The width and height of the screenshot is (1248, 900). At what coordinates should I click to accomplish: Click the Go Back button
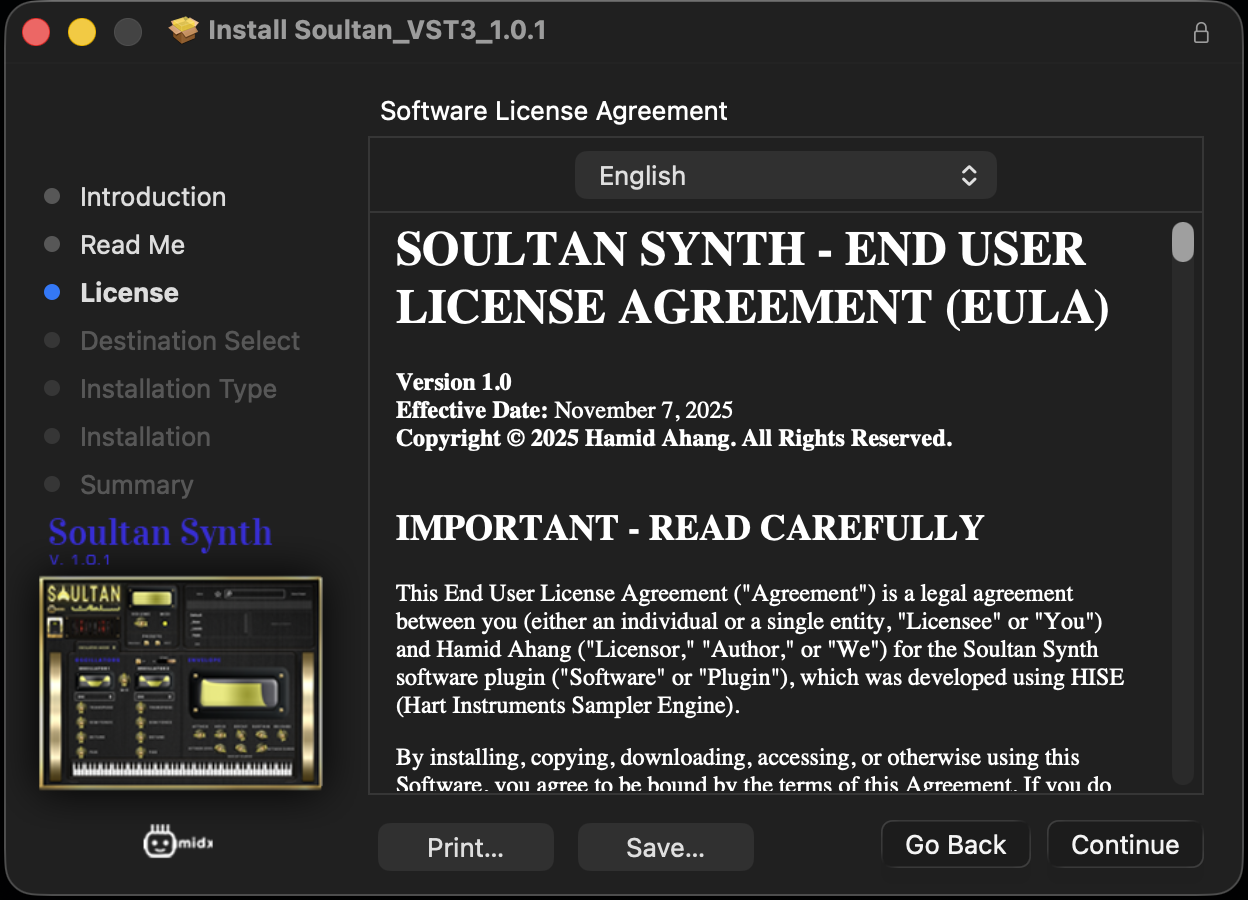point(955,845)
